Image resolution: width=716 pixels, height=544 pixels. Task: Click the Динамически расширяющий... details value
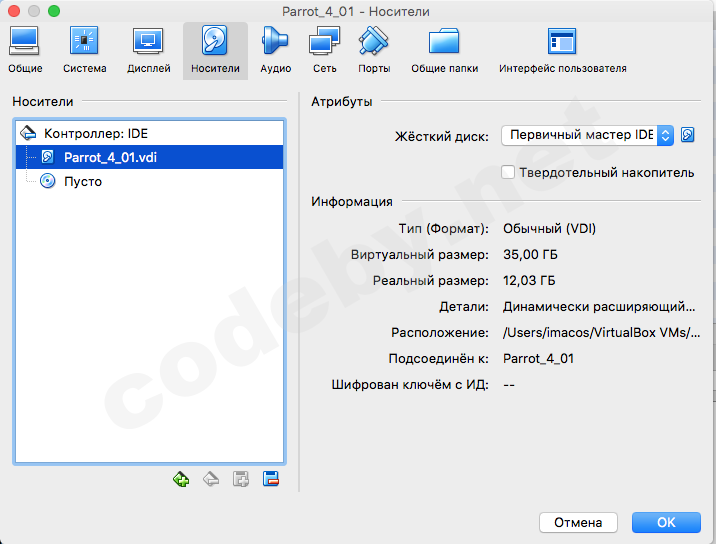[599, 306]
